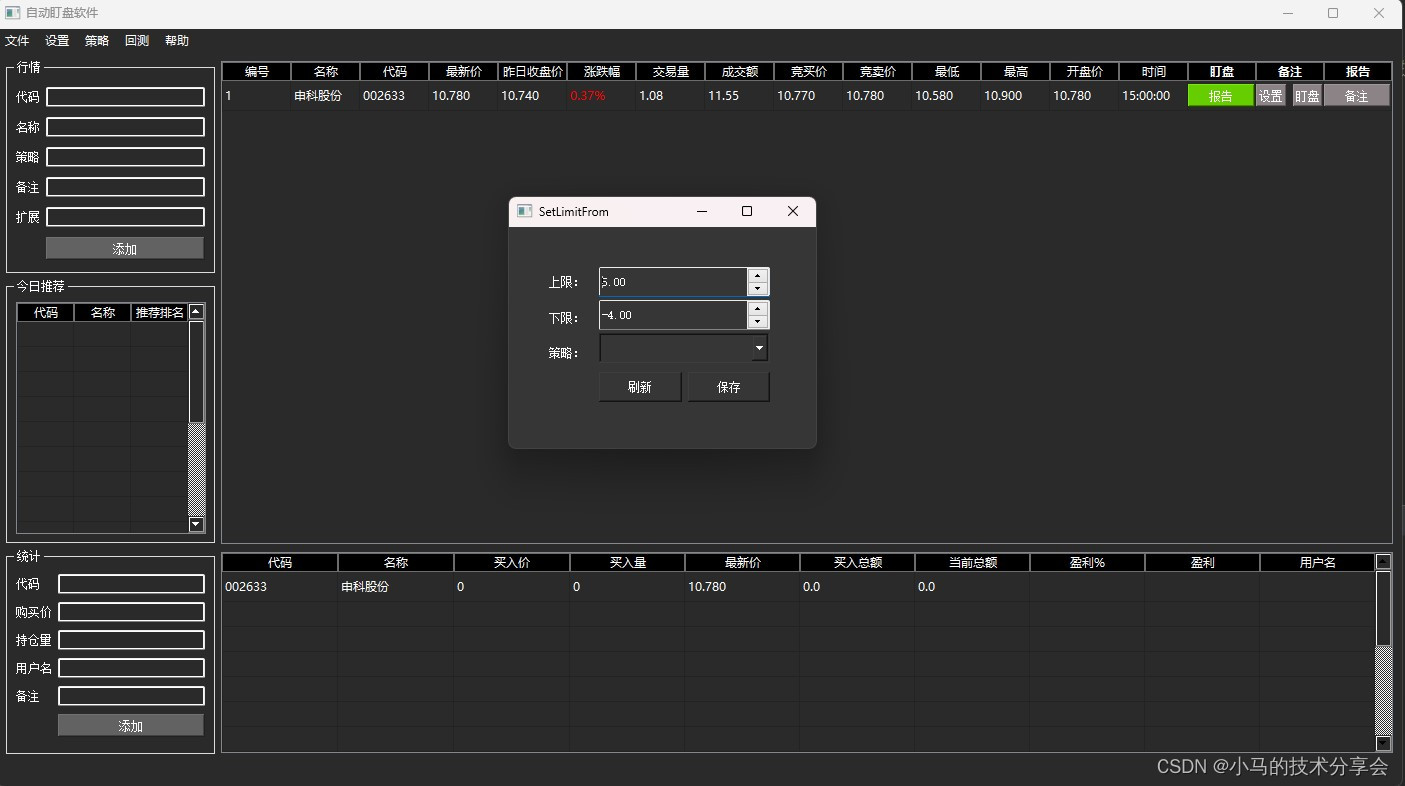
Task: Click the 交易量 column header
Action: pyautogui.click(x=671, y=72)
